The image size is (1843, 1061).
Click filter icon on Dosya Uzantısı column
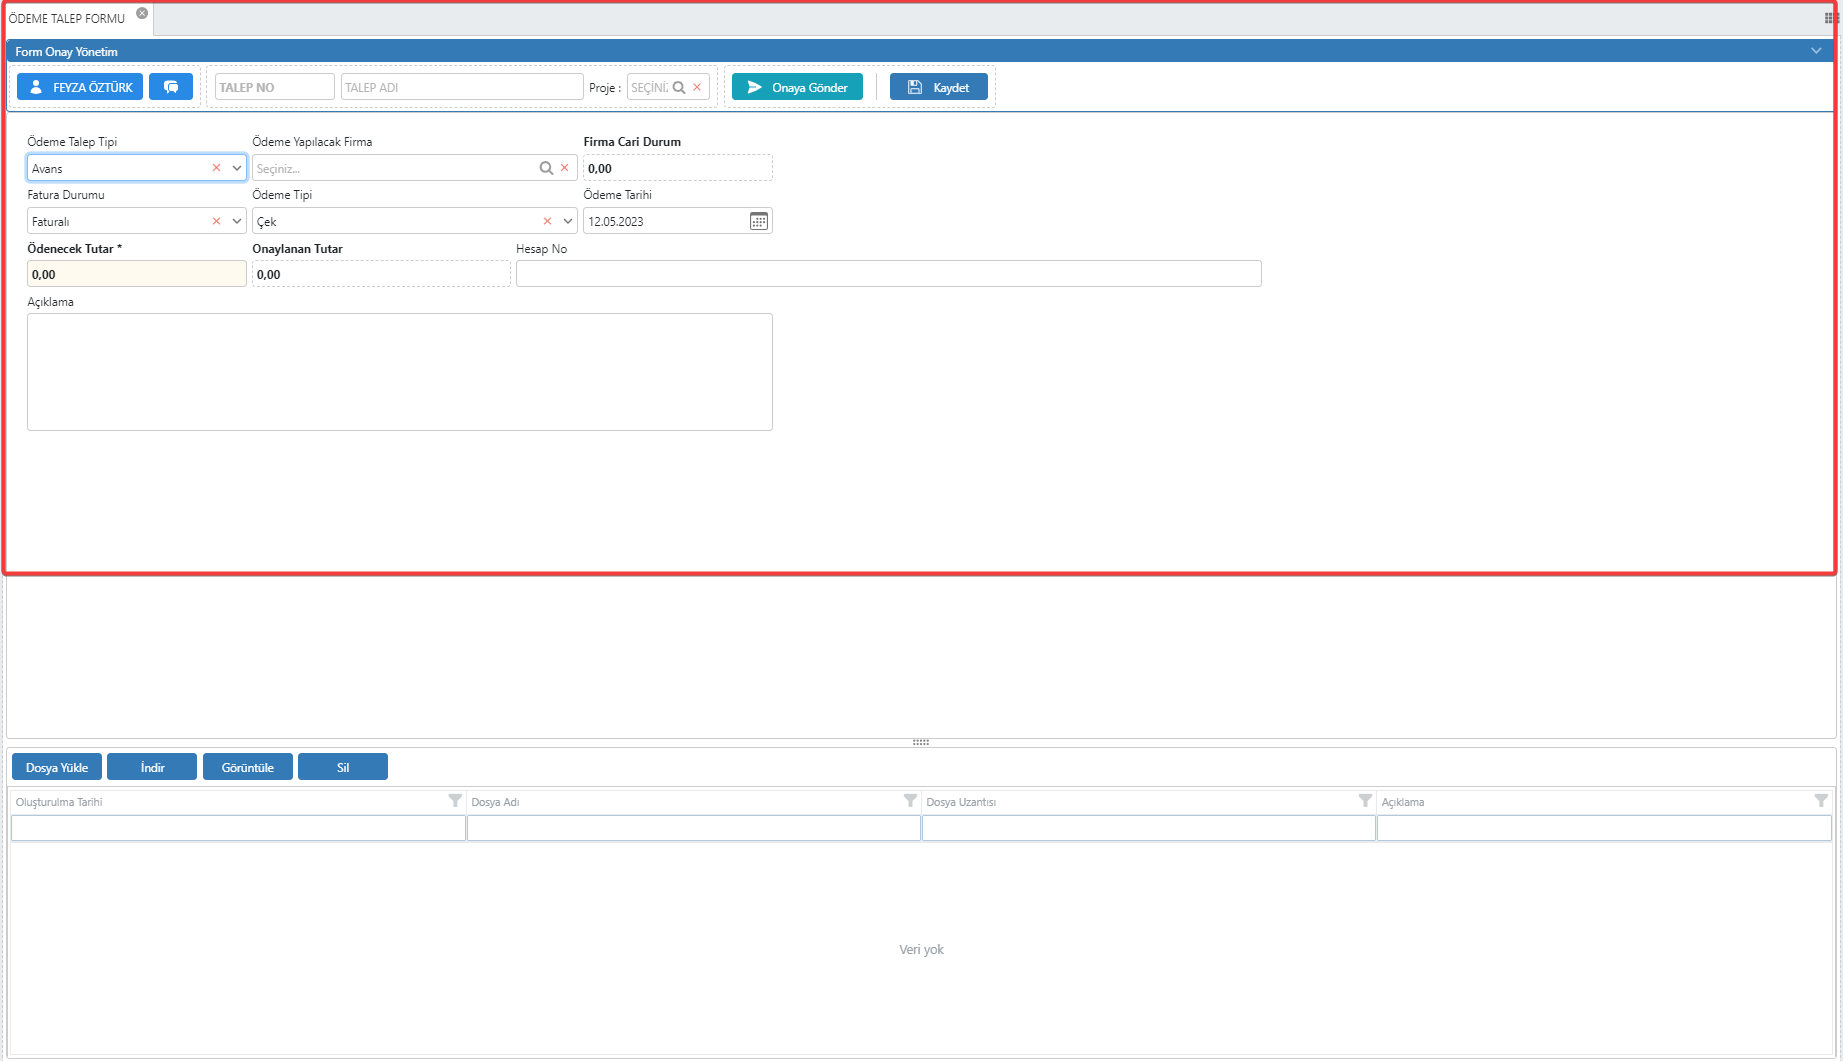(1365, 801)
